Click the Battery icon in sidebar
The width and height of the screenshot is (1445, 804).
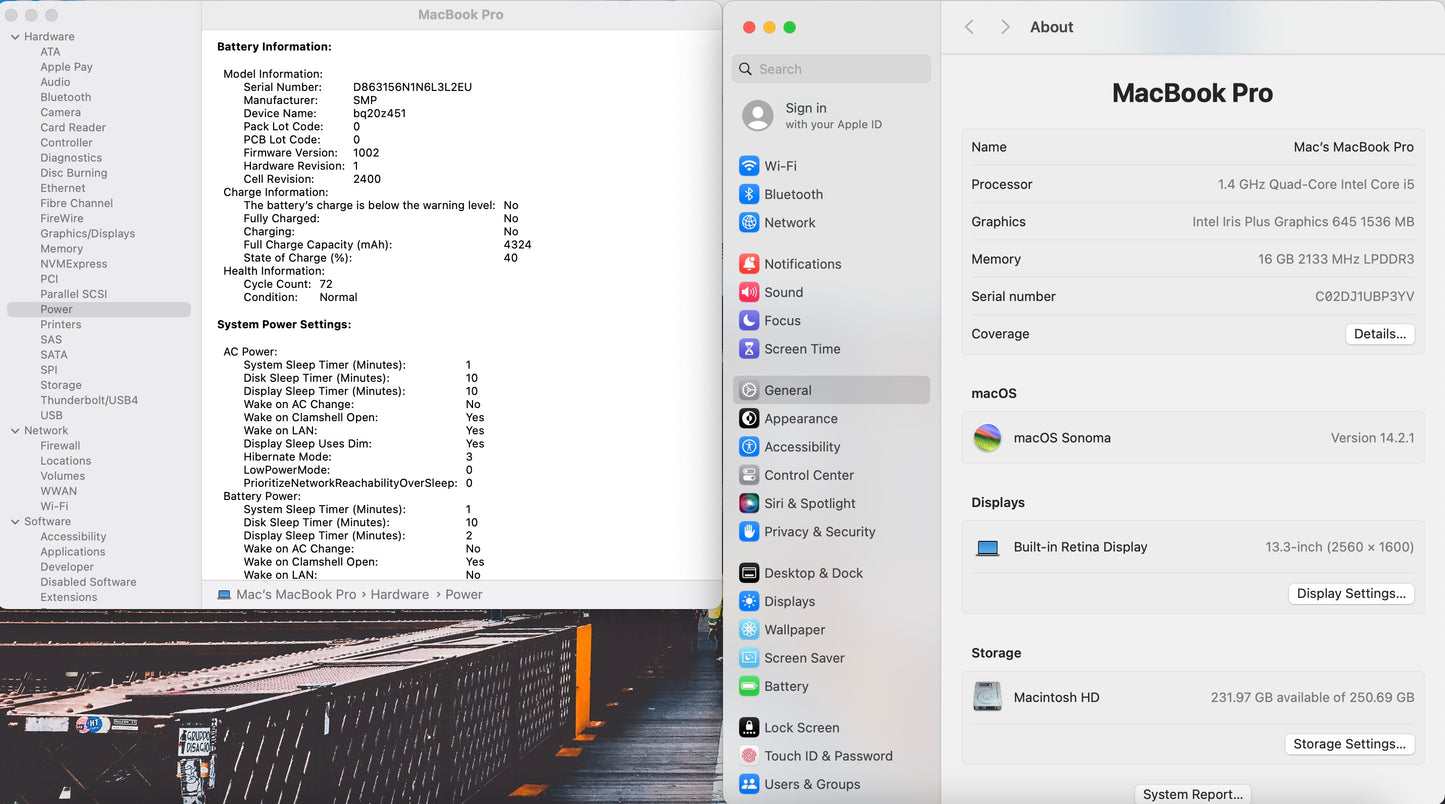point(748,687)
